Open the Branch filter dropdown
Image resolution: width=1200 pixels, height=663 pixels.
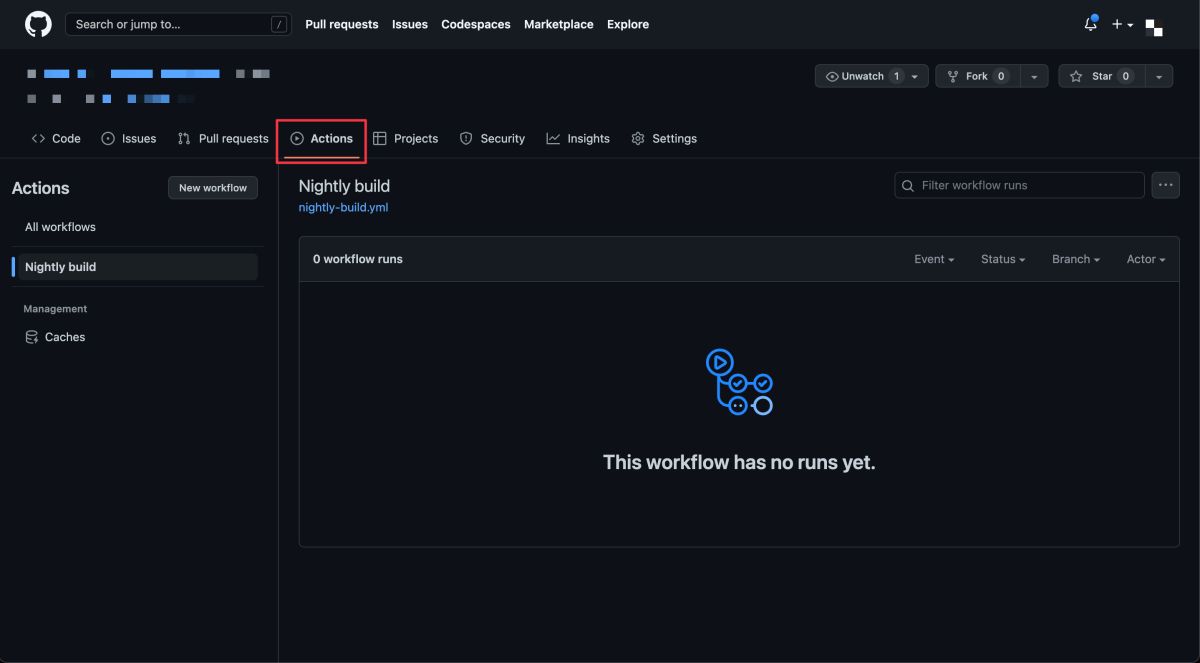[1076, 259]
